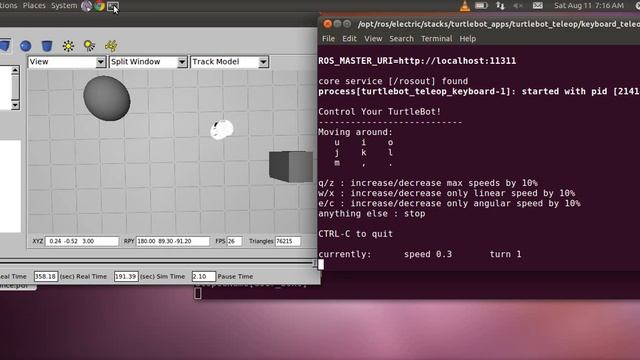Click the side panel scrollbar down arrow
Screen dimensions: 640x360
coord(15,105)
